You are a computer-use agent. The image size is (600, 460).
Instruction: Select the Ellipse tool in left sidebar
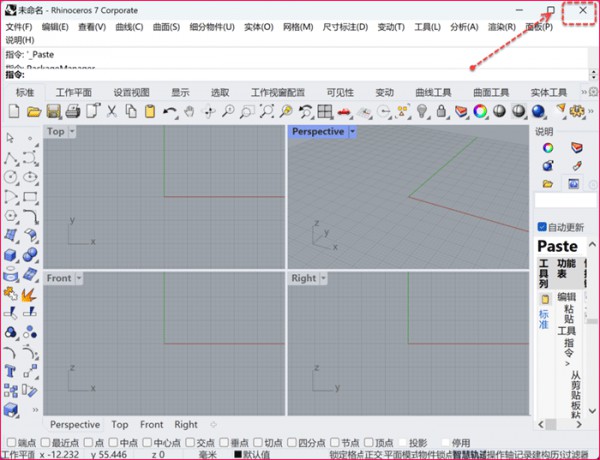[30, 177]
